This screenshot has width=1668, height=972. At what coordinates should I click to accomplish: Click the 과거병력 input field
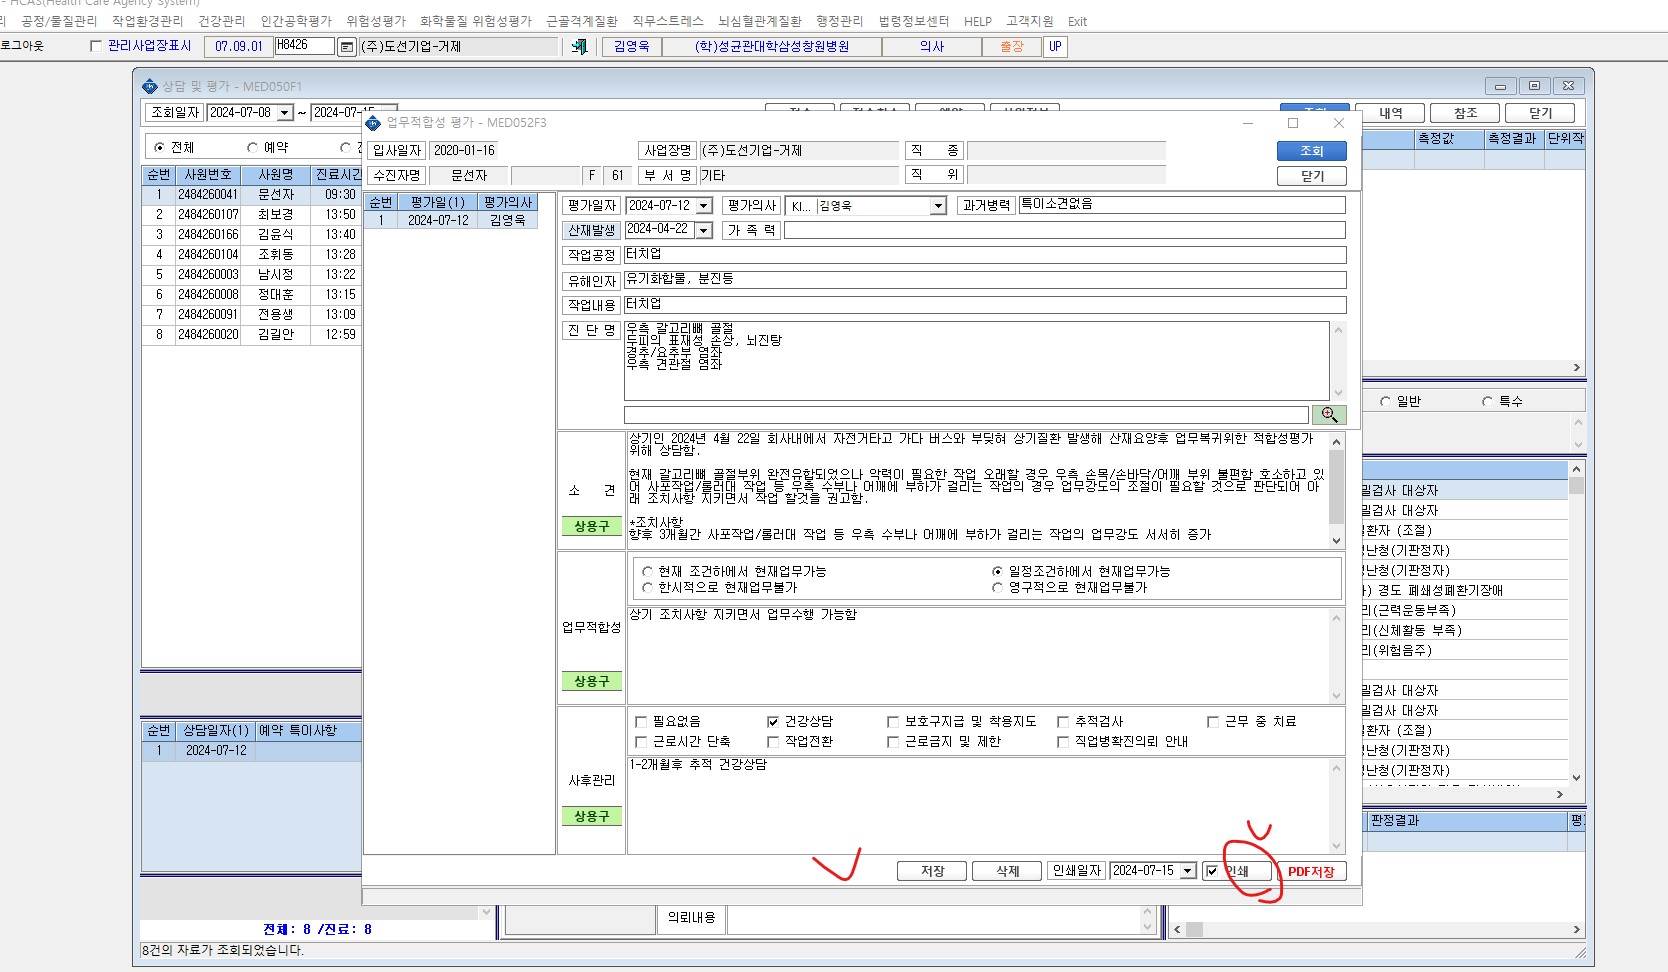click(x=1181, y=205)
